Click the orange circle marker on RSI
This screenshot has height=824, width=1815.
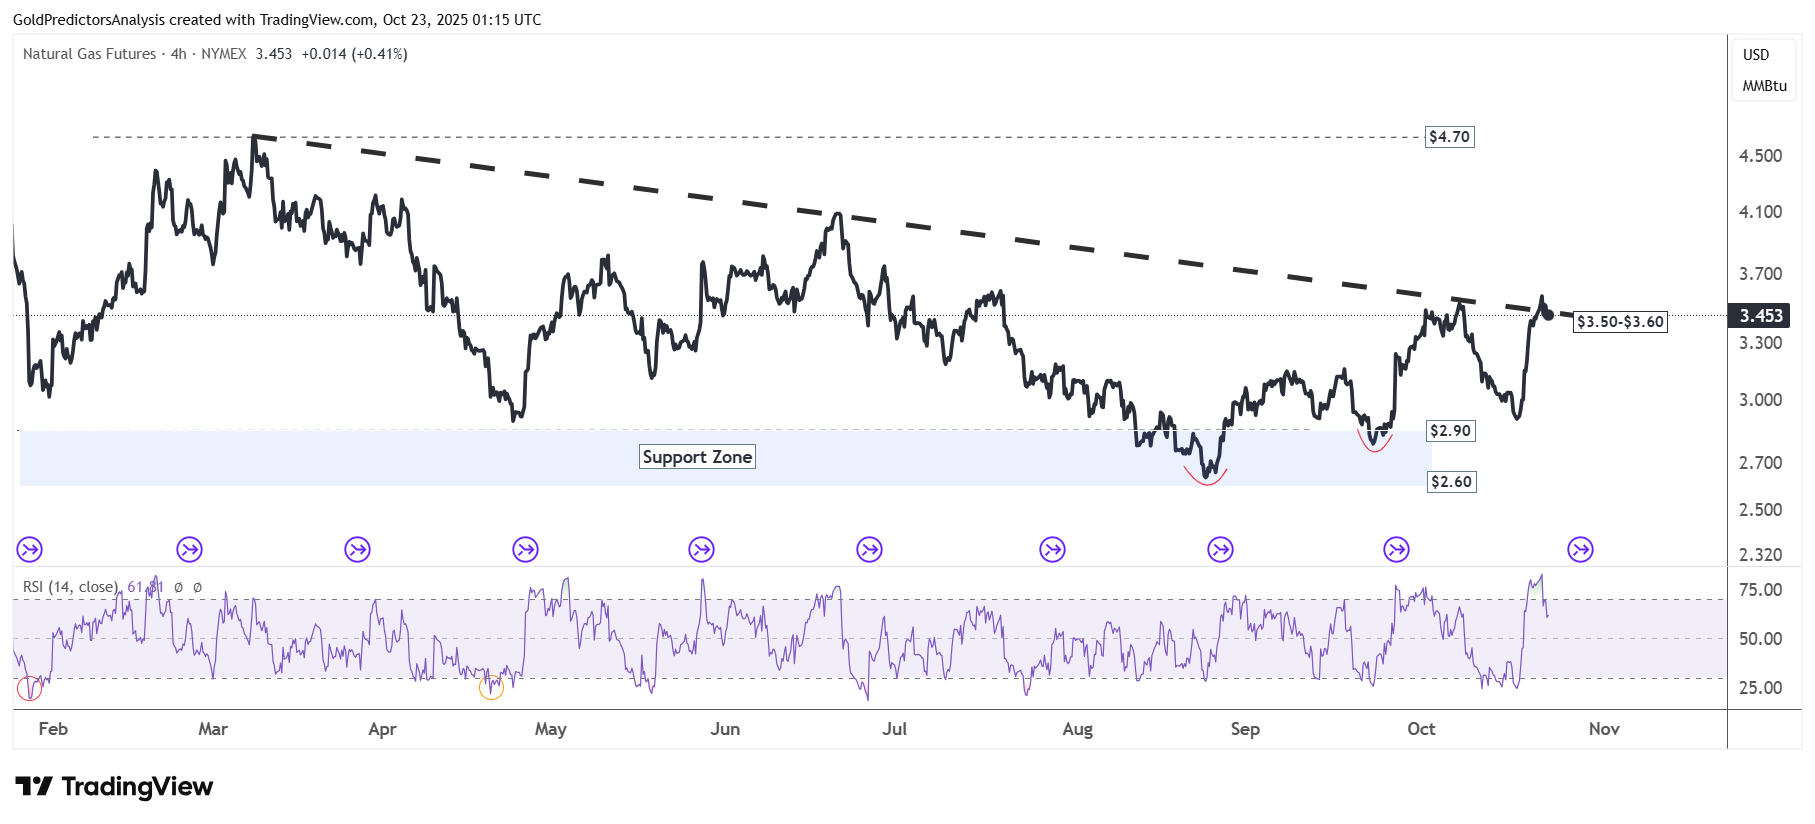click(491, 687)
